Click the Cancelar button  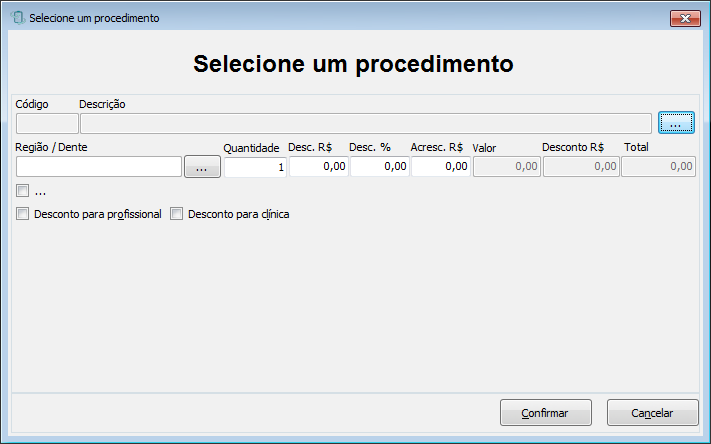tap(653, 413)
